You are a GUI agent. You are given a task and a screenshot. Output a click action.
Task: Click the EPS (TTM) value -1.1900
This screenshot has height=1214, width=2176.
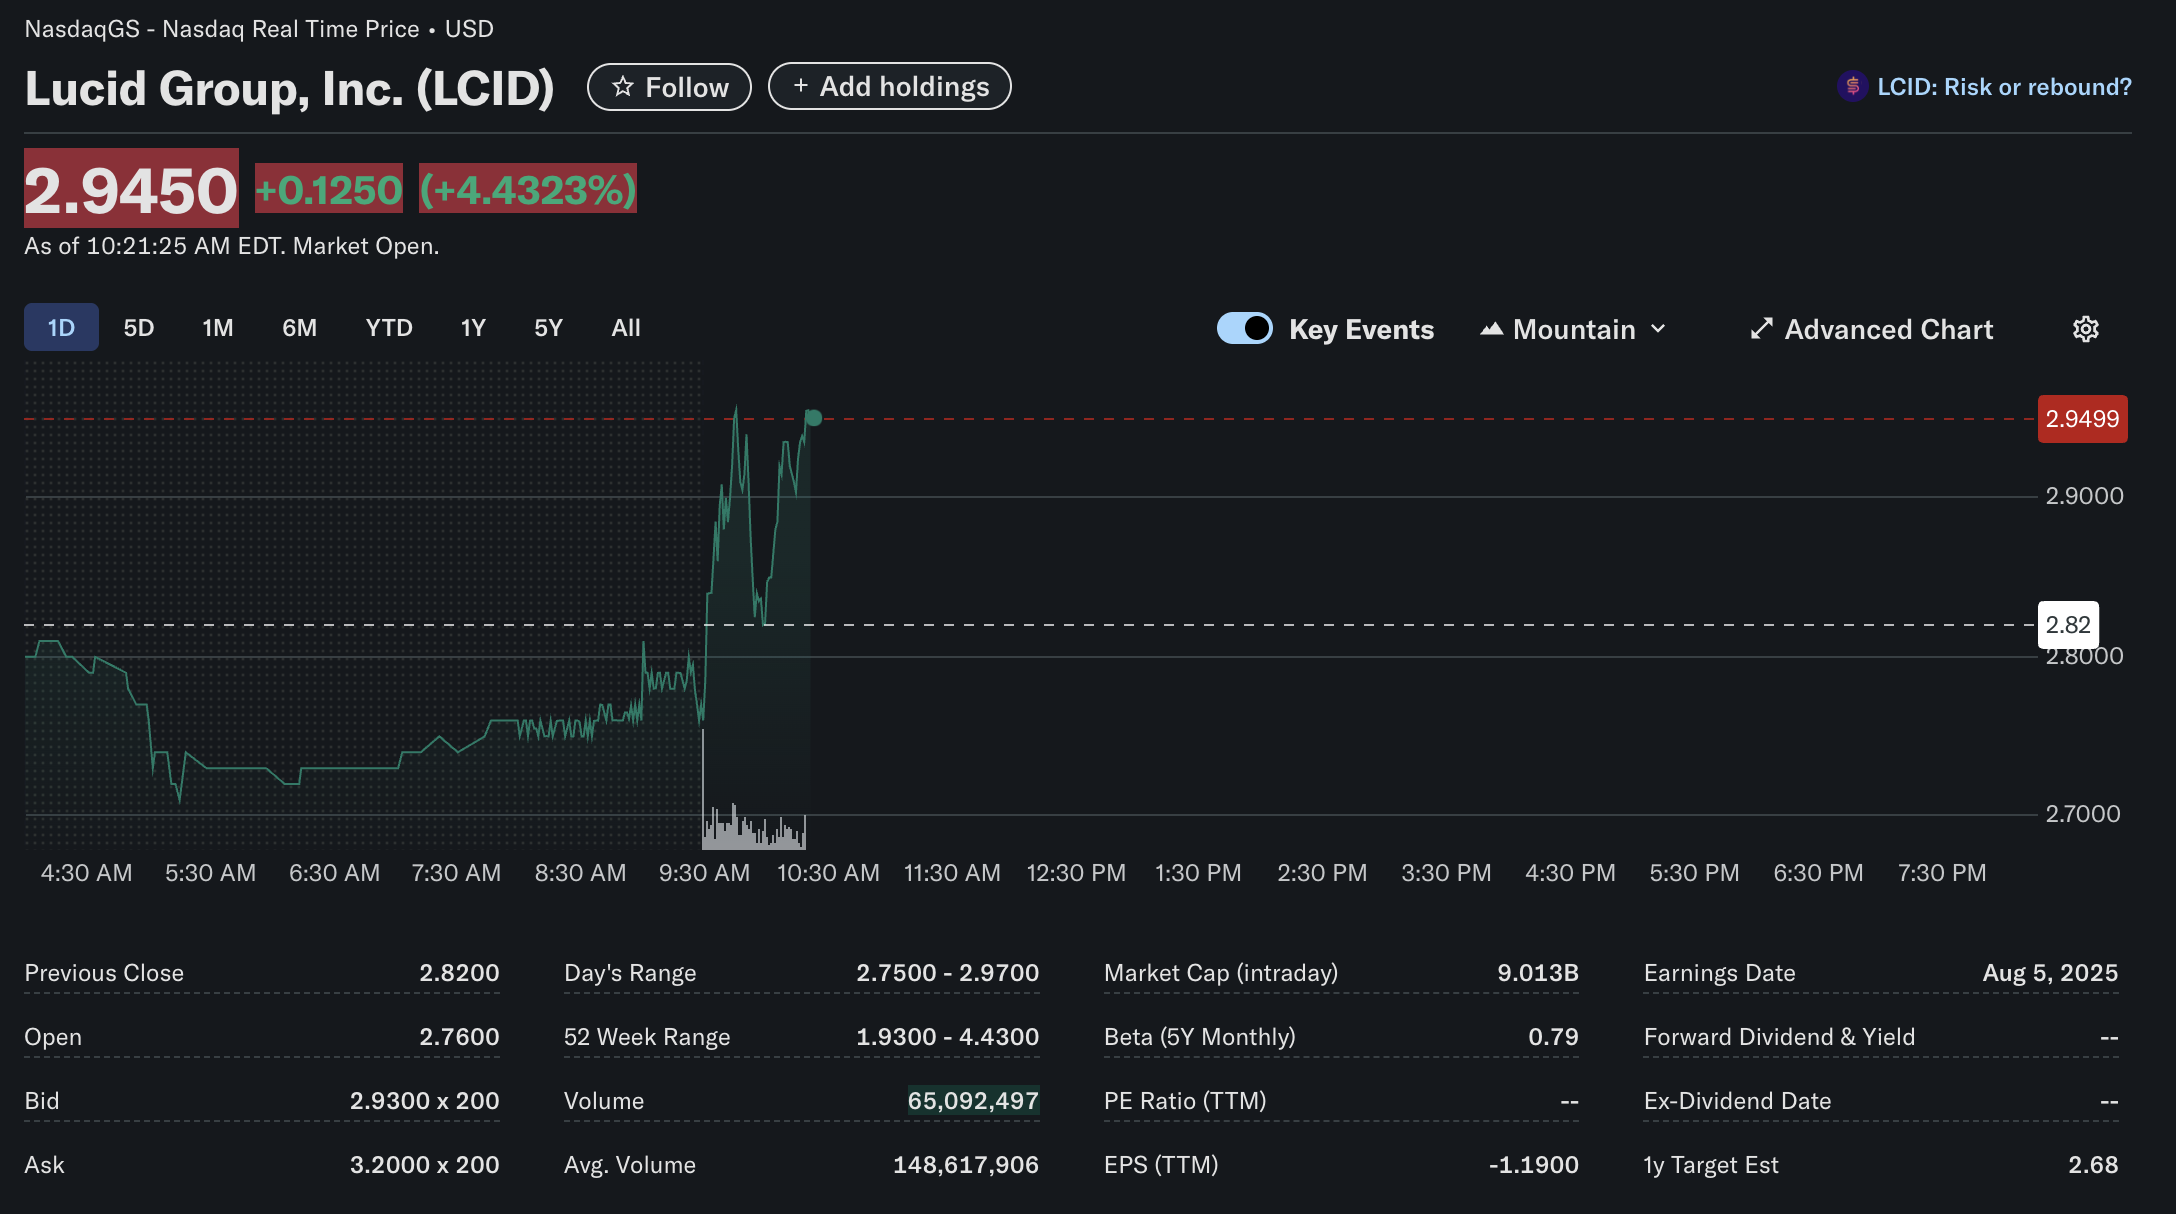pyautogui.click(x=1533, y=1165)
